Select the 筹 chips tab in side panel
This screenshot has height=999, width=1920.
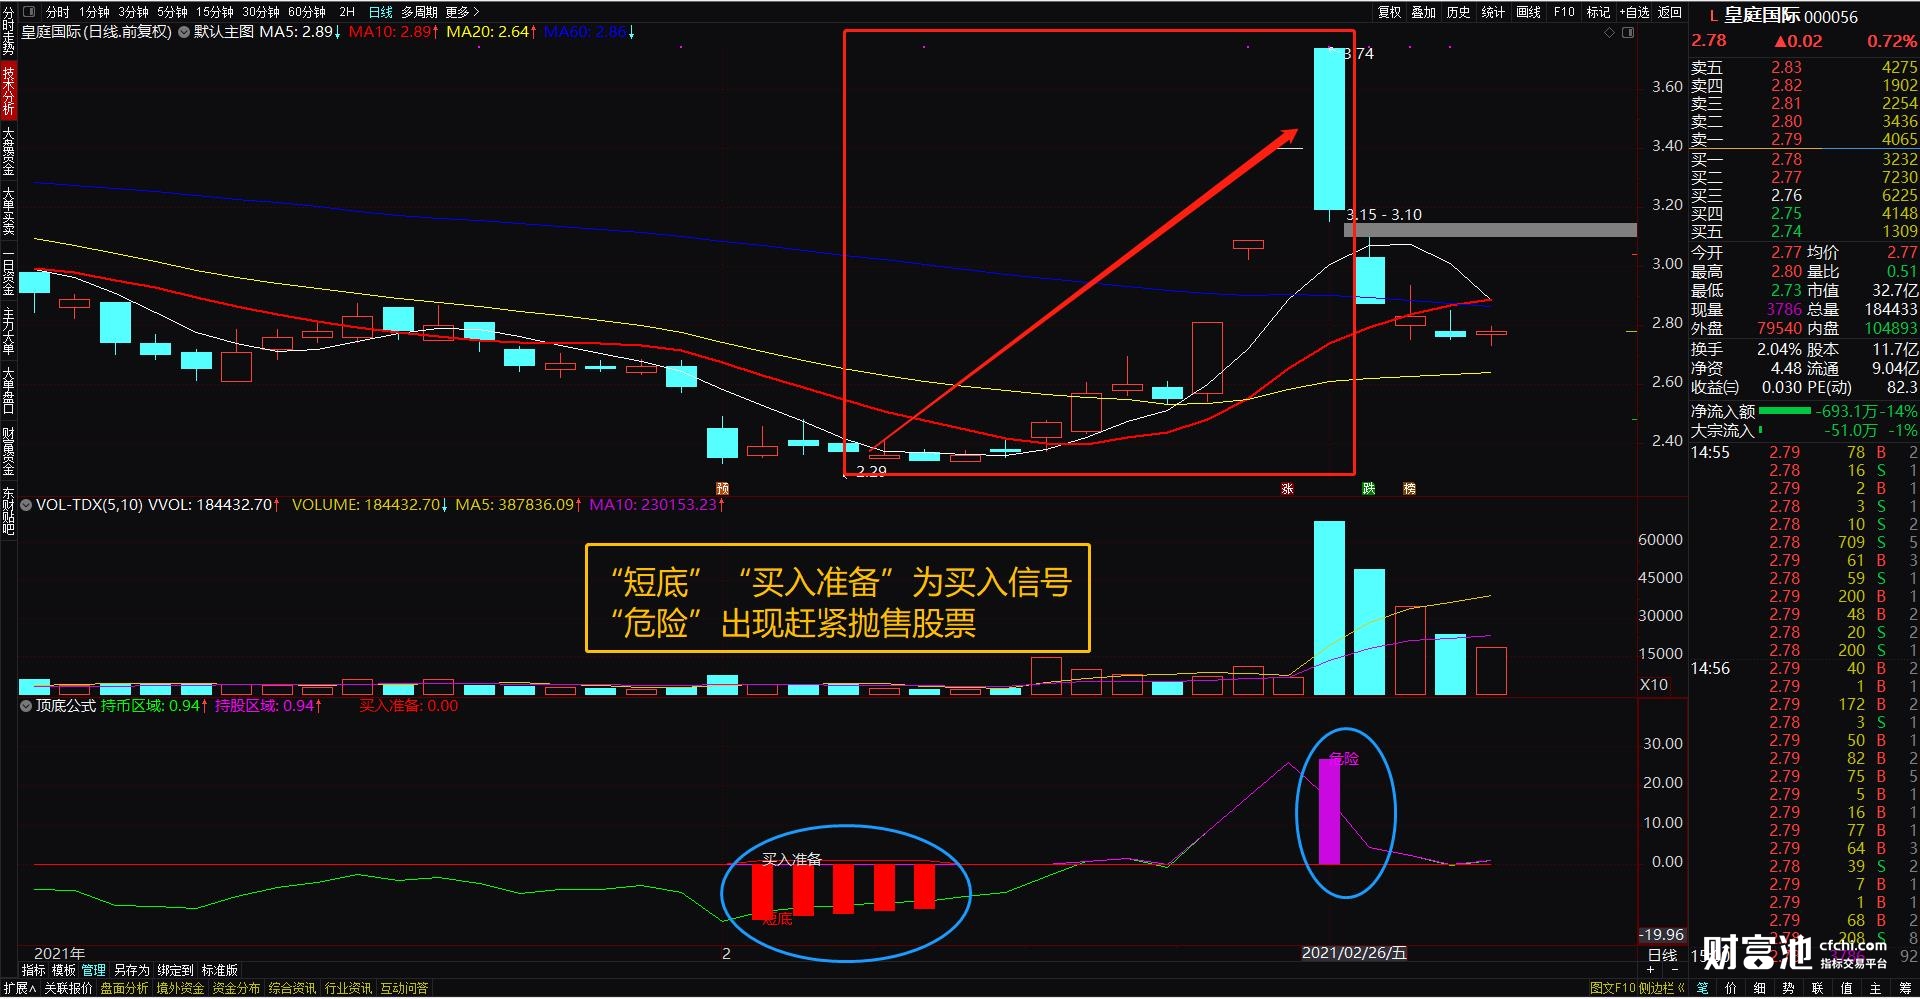coord(1905,989)
